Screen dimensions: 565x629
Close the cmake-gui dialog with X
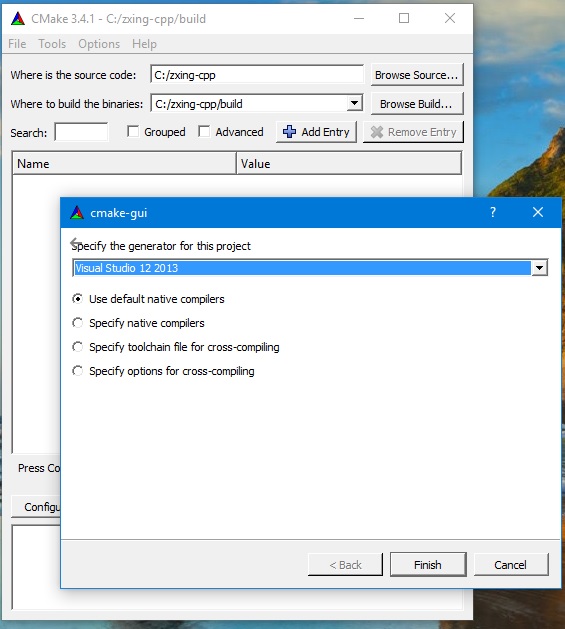click(x=538, y=212)
